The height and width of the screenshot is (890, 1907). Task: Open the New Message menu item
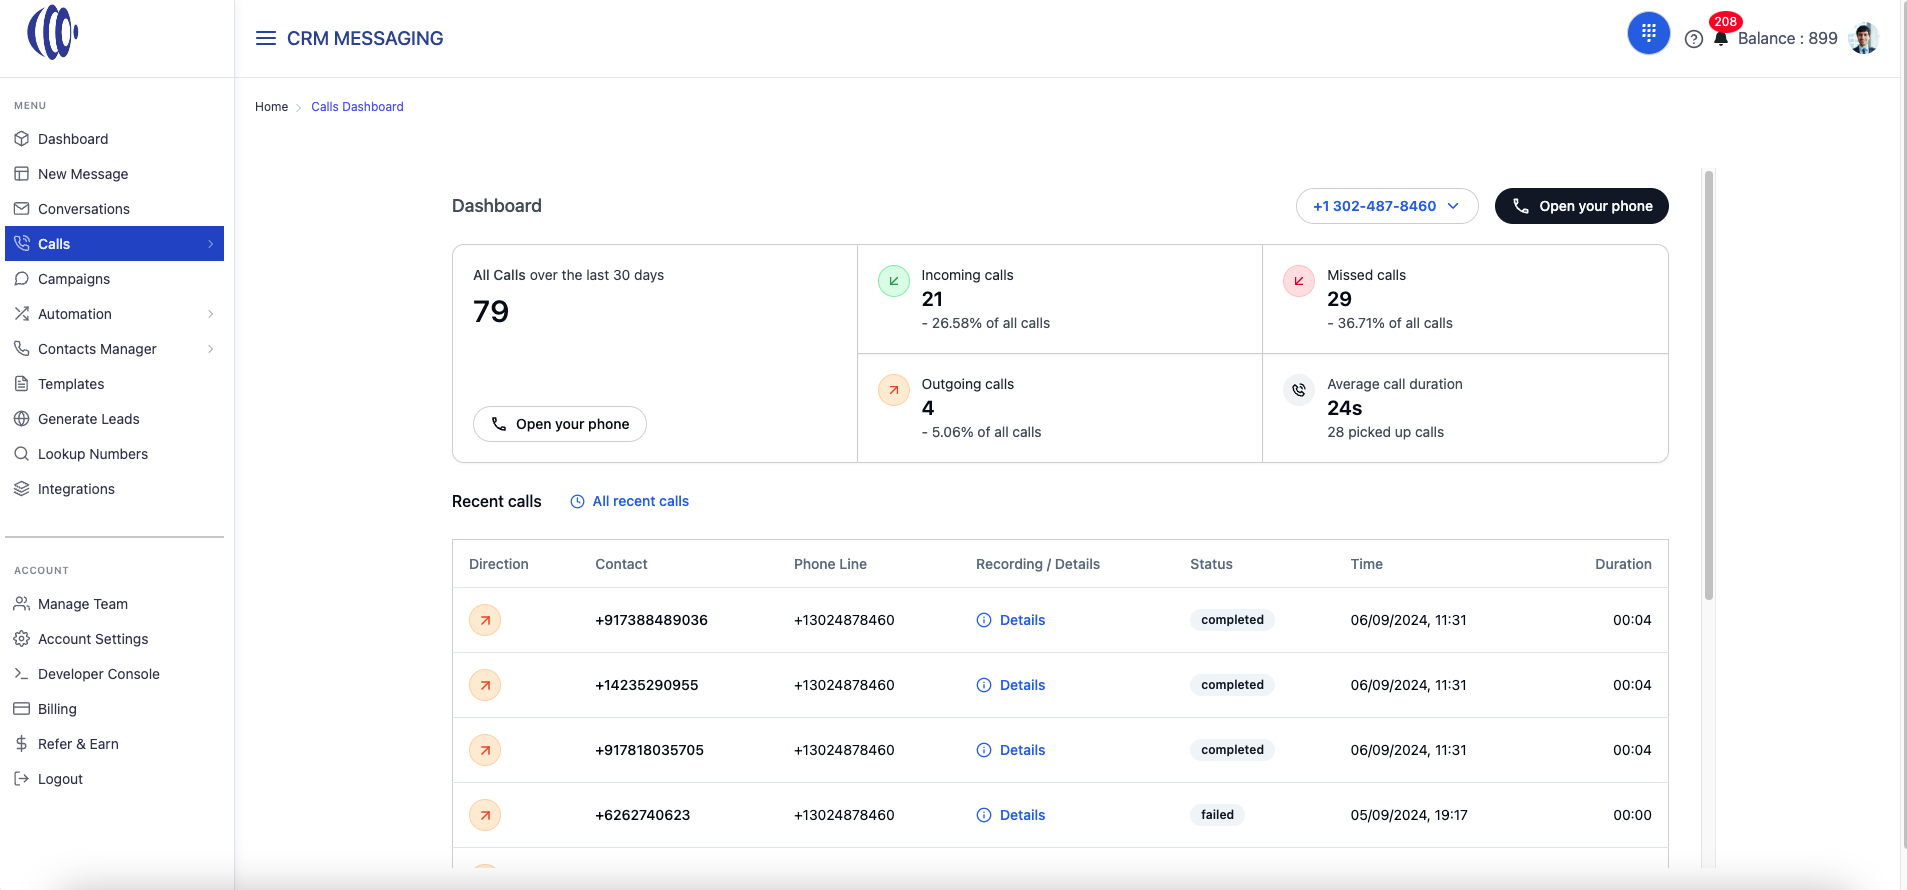[114, 174]
